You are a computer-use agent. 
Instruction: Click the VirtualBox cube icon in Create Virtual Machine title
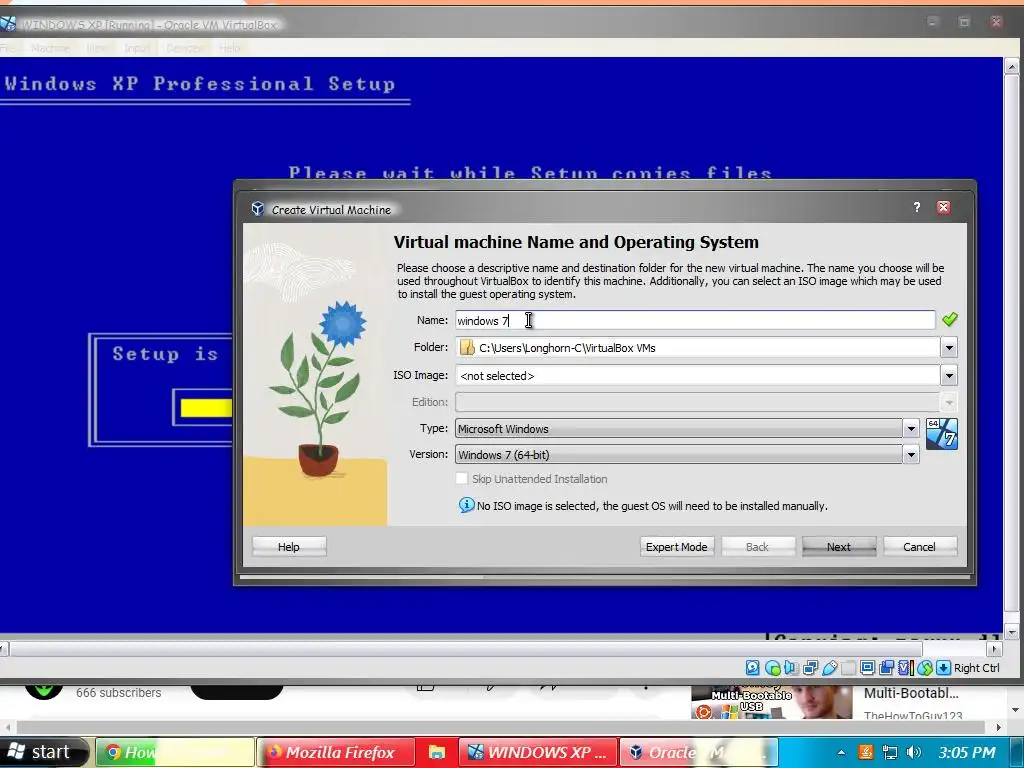[257, 209]
